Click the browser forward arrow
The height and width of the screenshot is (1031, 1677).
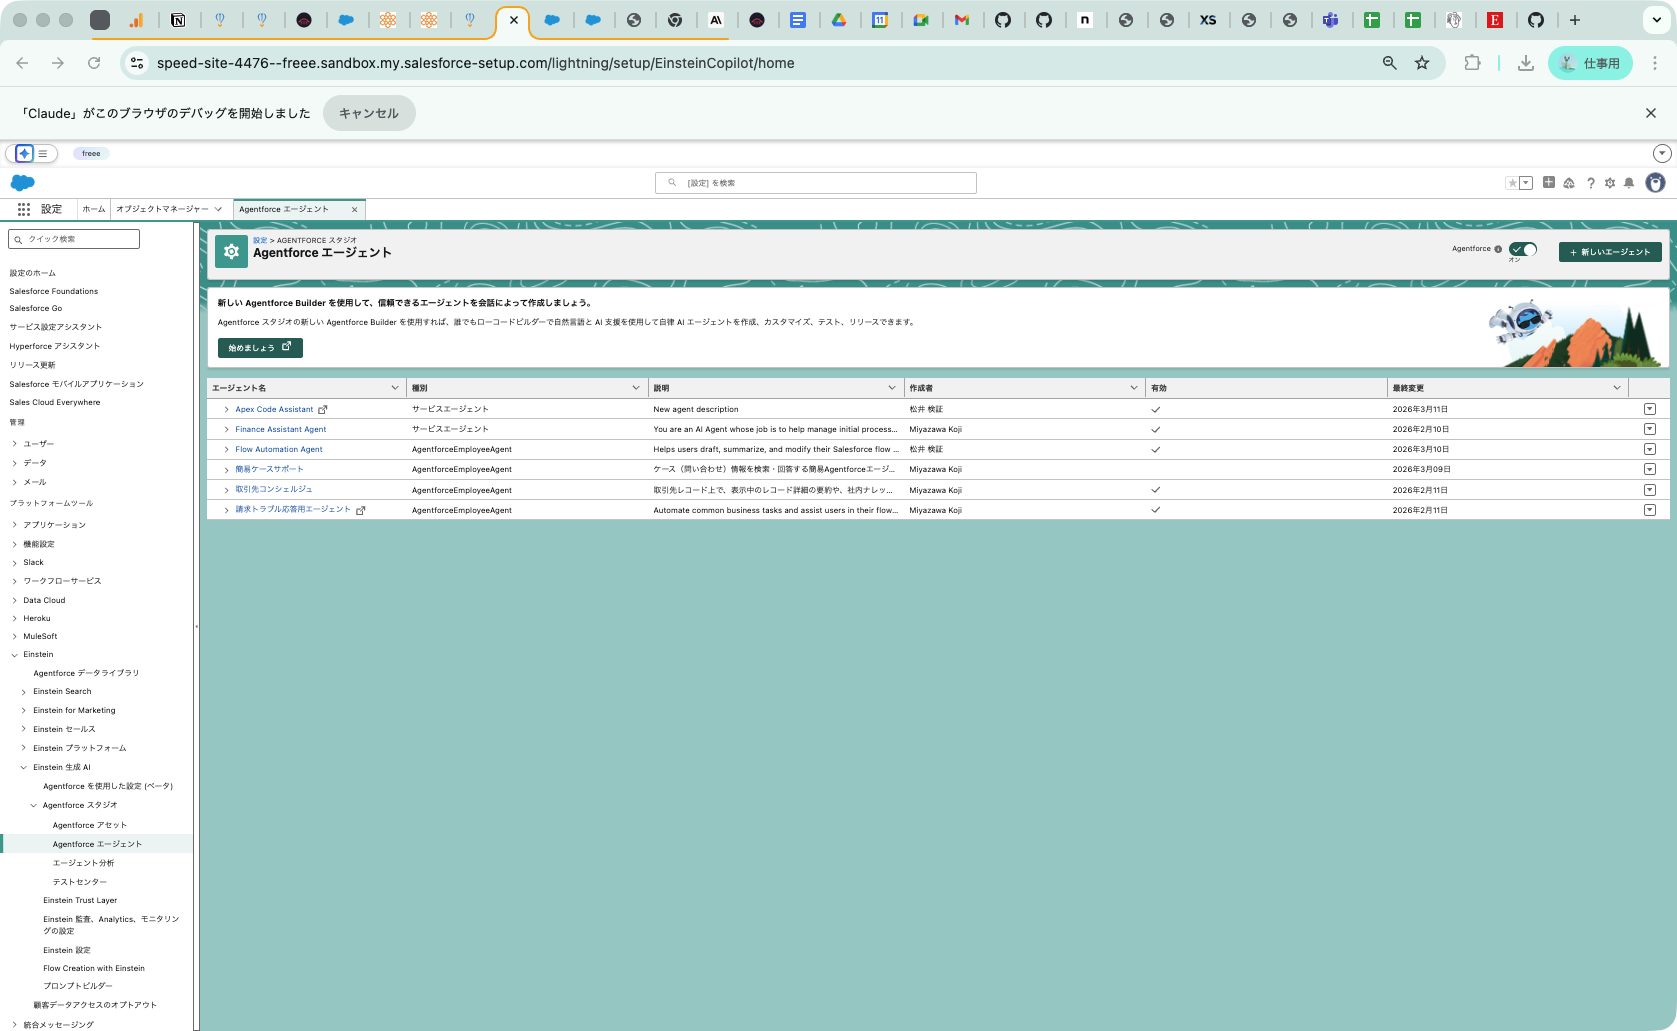click(58, 63)
